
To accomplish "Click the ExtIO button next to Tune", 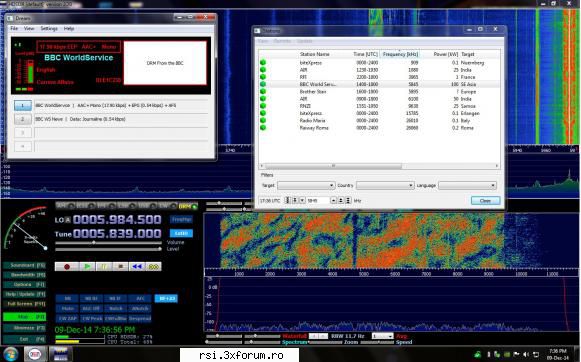I will coord(181,233).
